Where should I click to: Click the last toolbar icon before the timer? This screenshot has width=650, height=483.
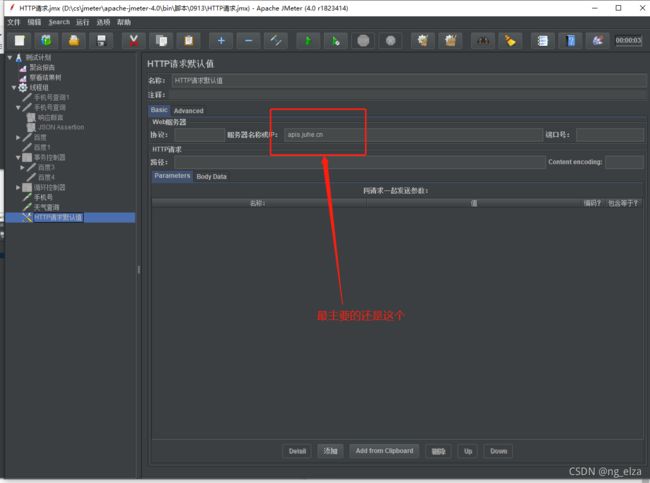[597, 41]
